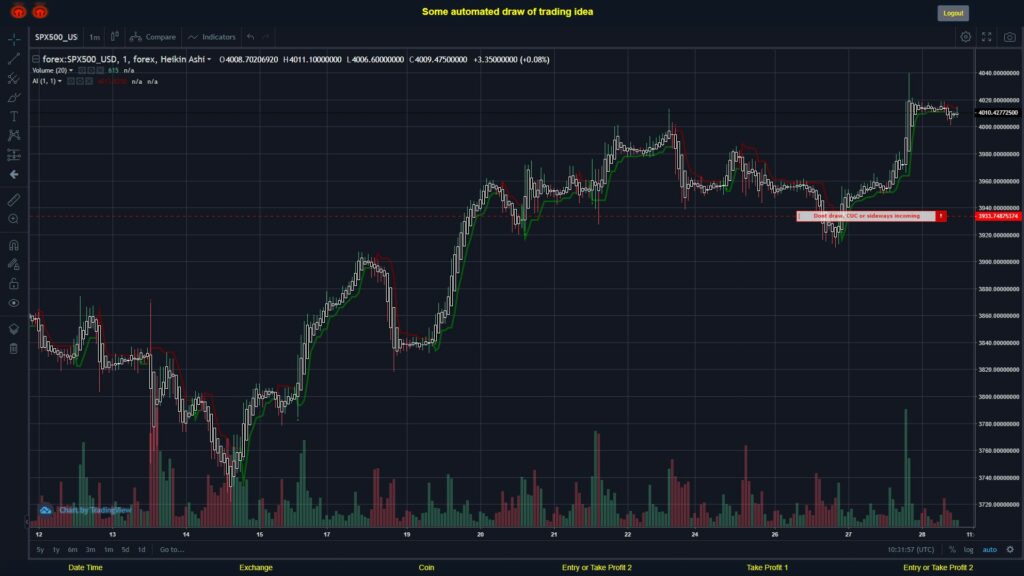1024x576 pixels.
Task: Click the Date Time column header
Action: (86, 568)
